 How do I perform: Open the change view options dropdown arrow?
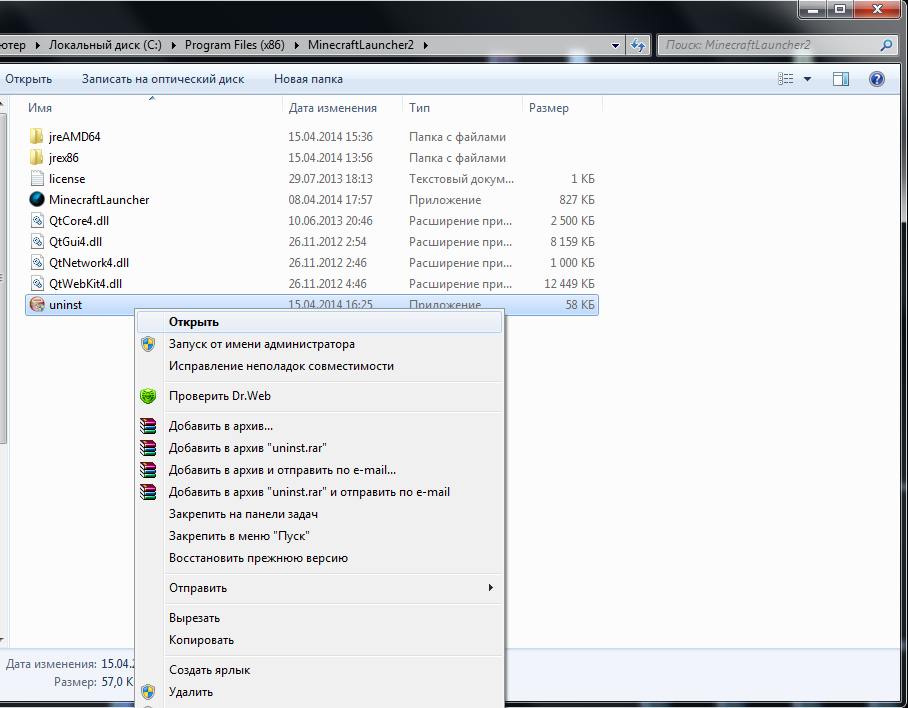[808, 79]
